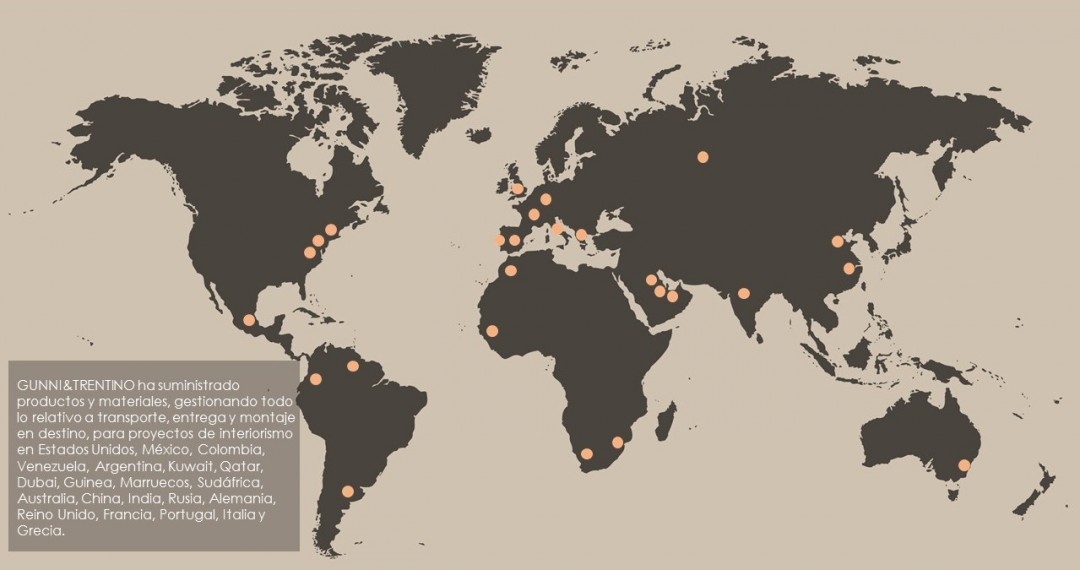
Task: Select the marker on the United Kingdom
Action: click(x=518, y=189)
